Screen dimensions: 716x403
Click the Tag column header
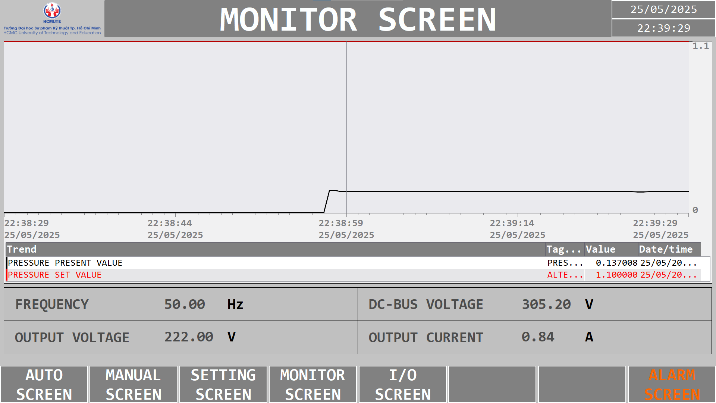564,249
